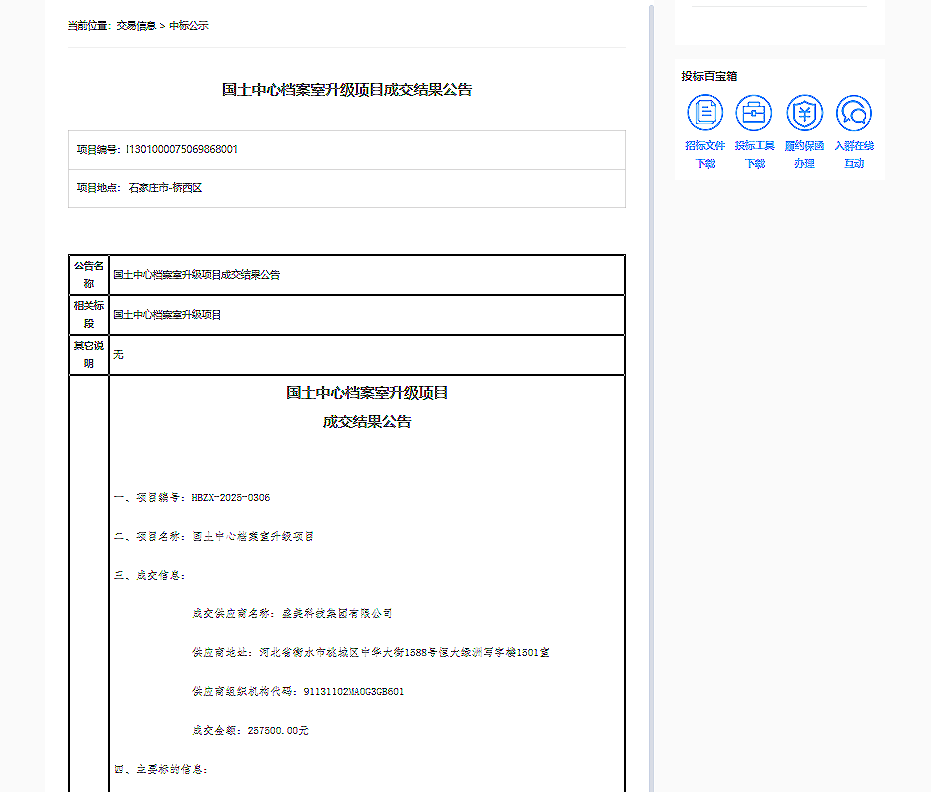Go to 中标公示 in the breadcrumb
This screenshot has height=792, width=931.
pyautogui.click(x=189, y=26)
